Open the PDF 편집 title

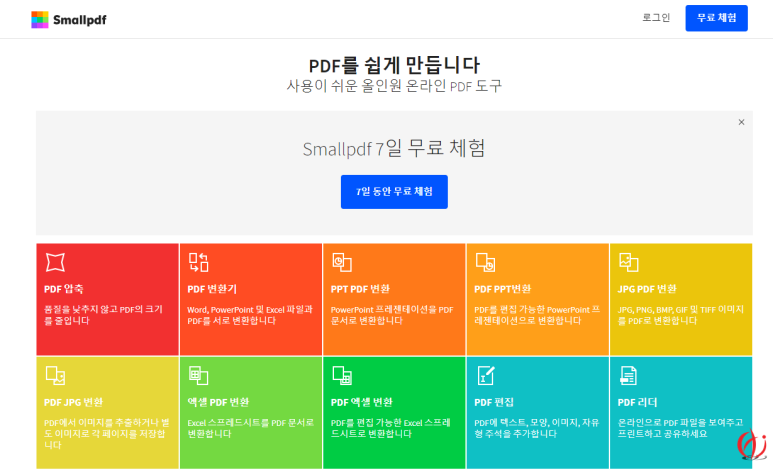(x=494, y=402)
